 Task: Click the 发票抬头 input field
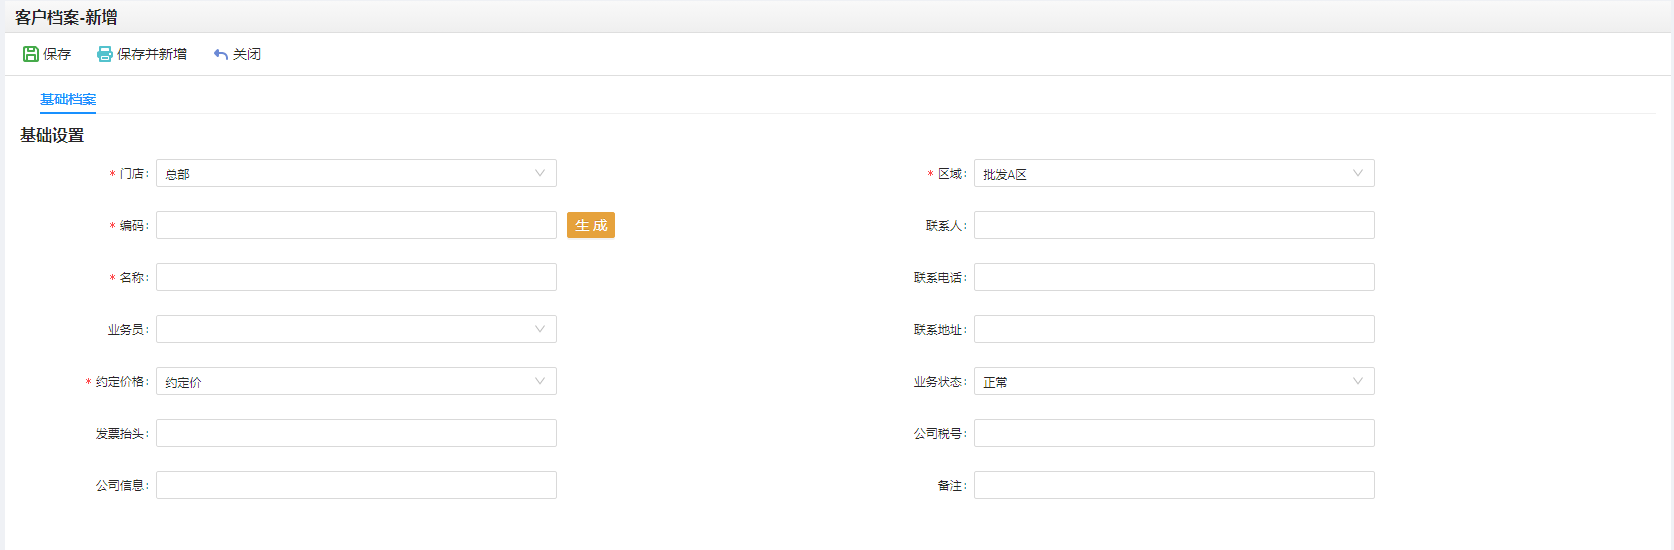click(356, 433)
